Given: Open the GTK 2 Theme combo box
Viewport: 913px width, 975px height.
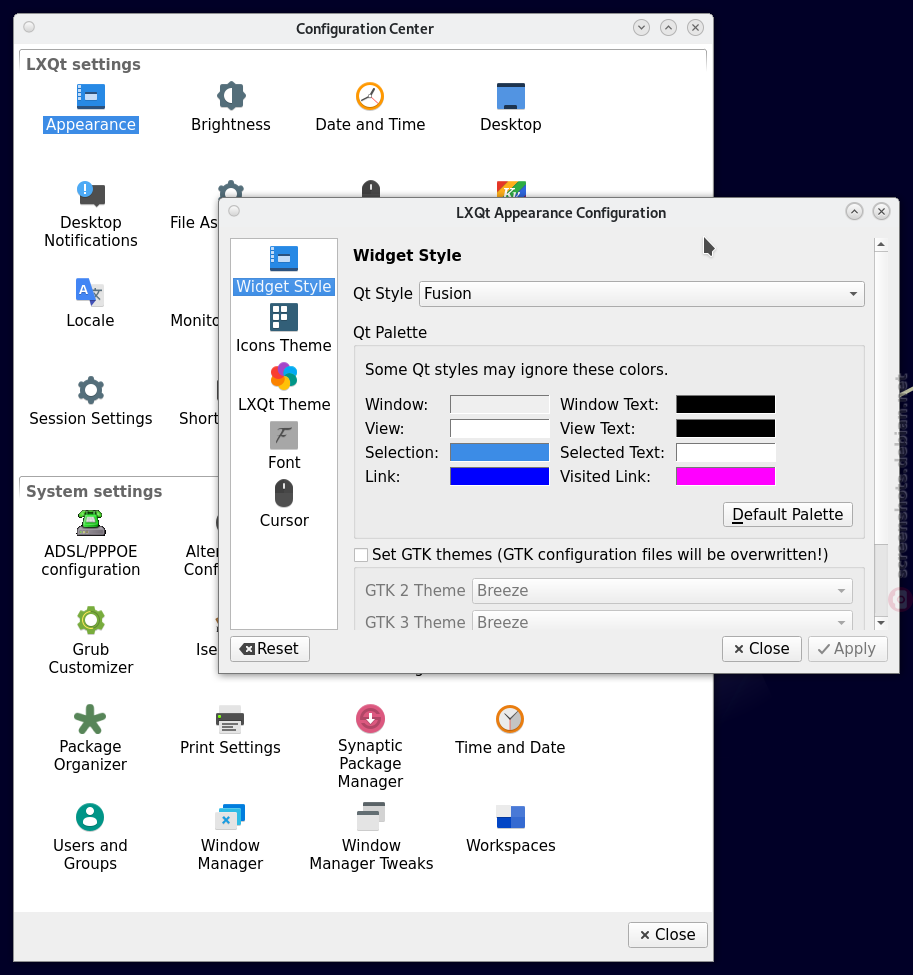Looking at the screenshot, I should point(662,590).
